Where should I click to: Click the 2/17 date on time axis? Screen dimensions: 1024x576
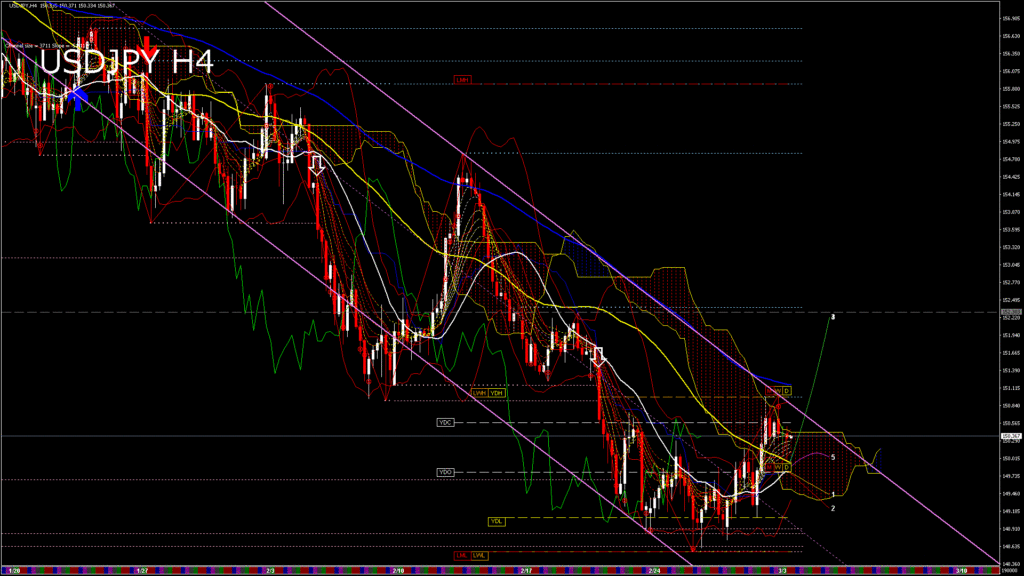[x=526, y=571]
